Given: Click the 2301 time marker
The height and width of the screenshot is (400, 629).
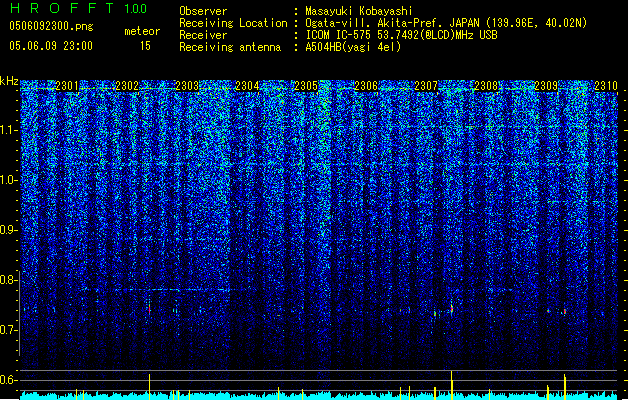Looking at the screenshot, I should point(67,86).
